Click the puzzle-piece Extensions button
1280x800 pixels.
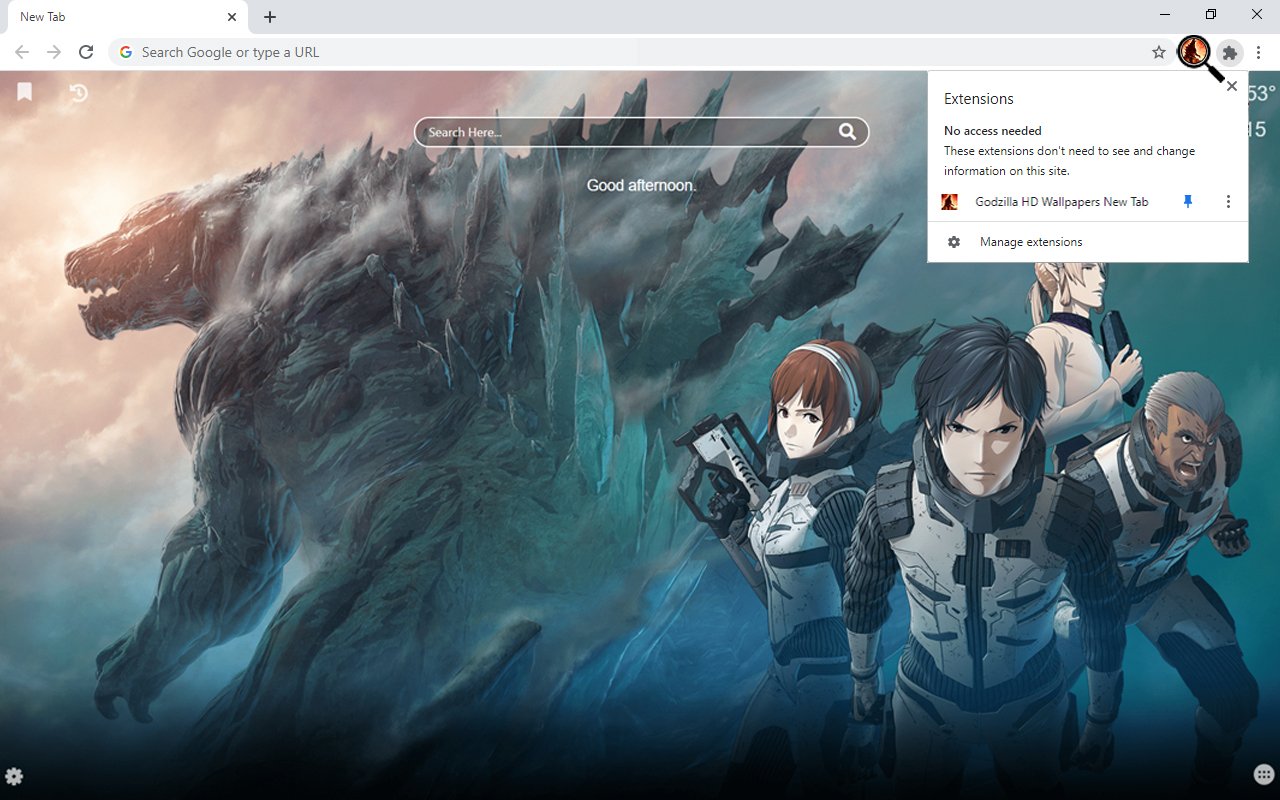(x=1230, y=53)
